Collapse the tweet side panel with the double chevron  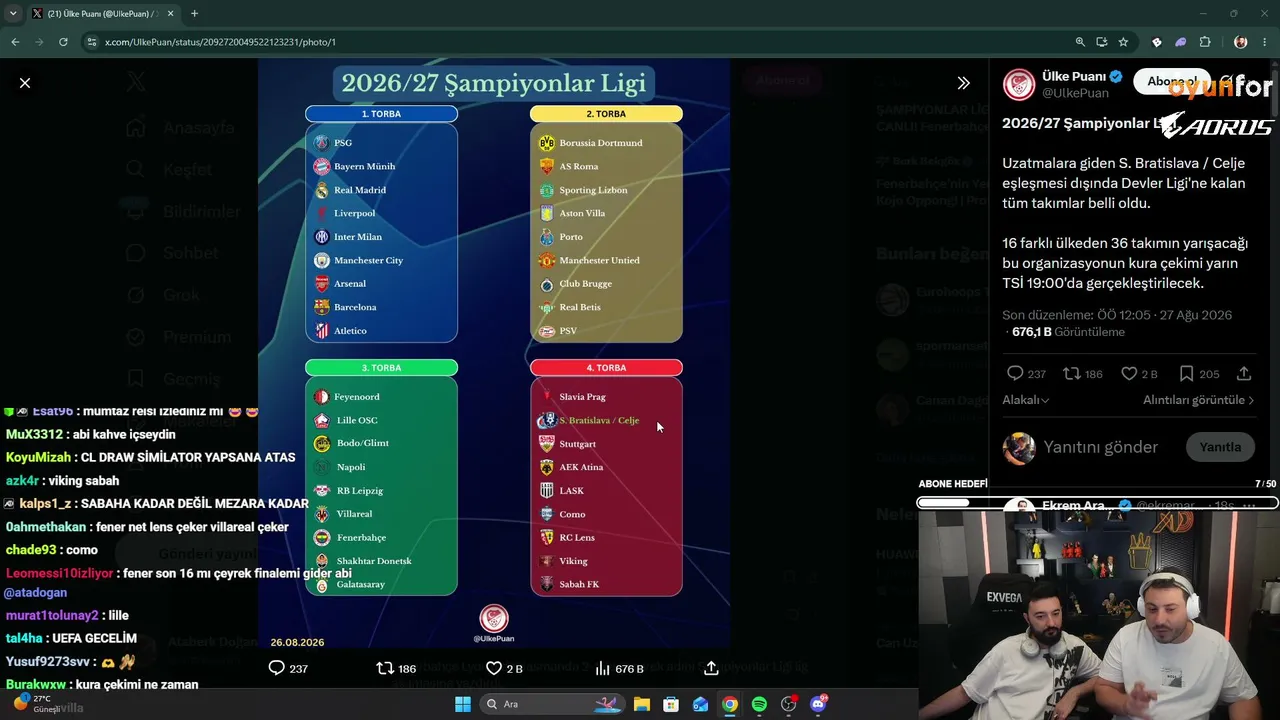963,83
